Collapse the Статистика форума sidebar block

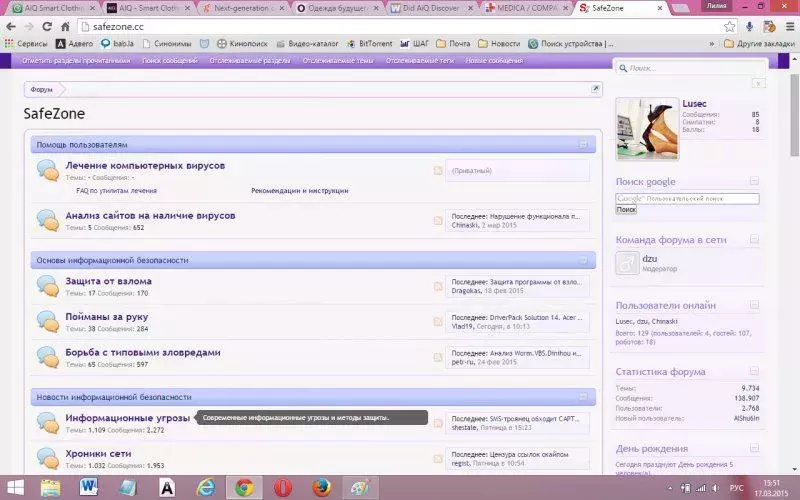tap(755, 371)
